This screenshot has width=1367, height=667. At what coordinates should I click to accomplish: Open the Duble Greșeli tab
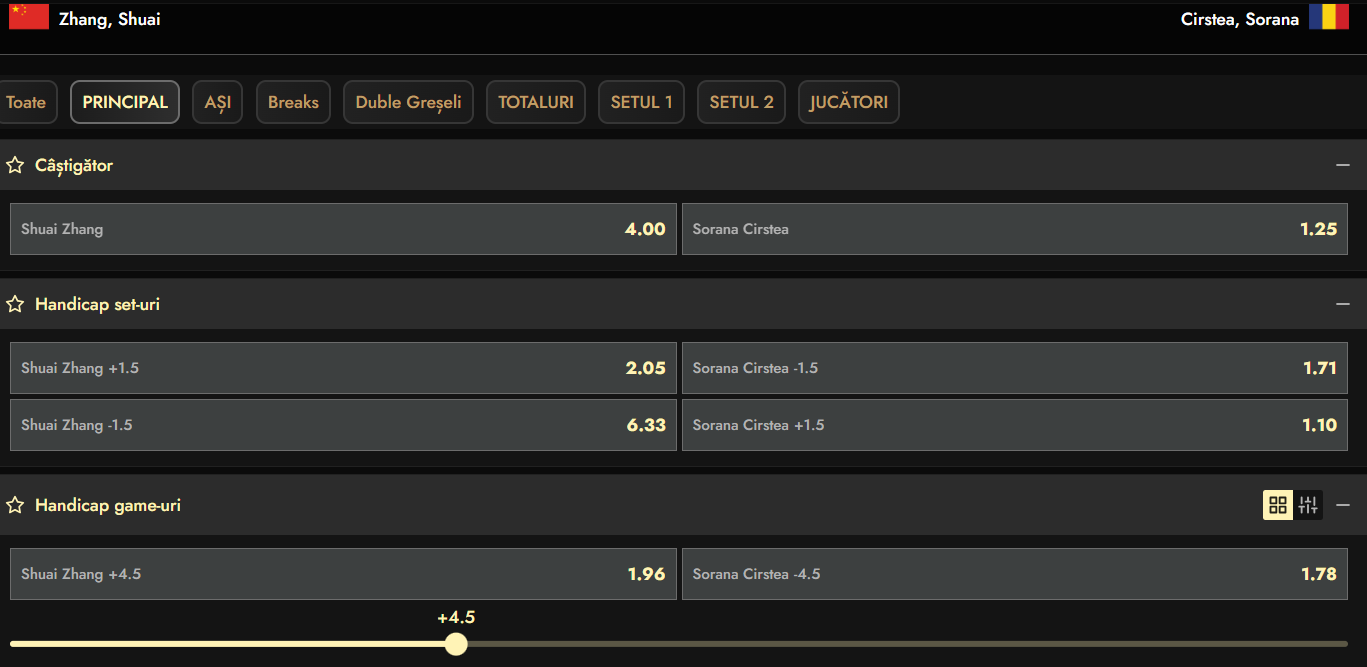point(408,102)
